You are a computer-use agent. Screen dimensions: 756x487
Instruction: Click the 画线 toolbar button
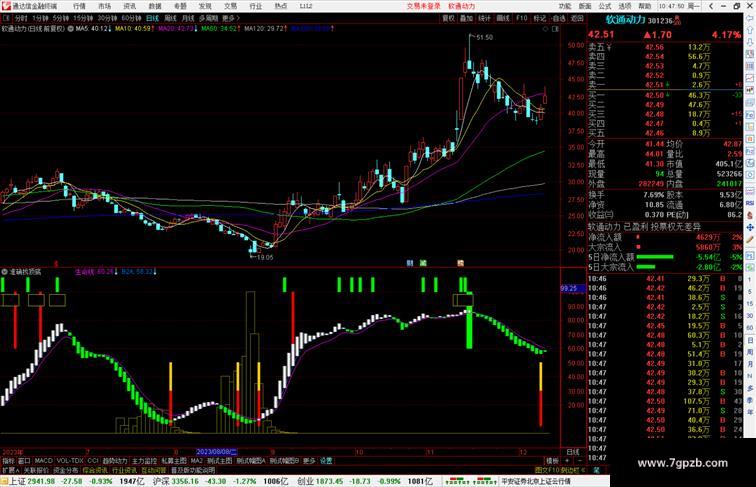coord(503,18)
